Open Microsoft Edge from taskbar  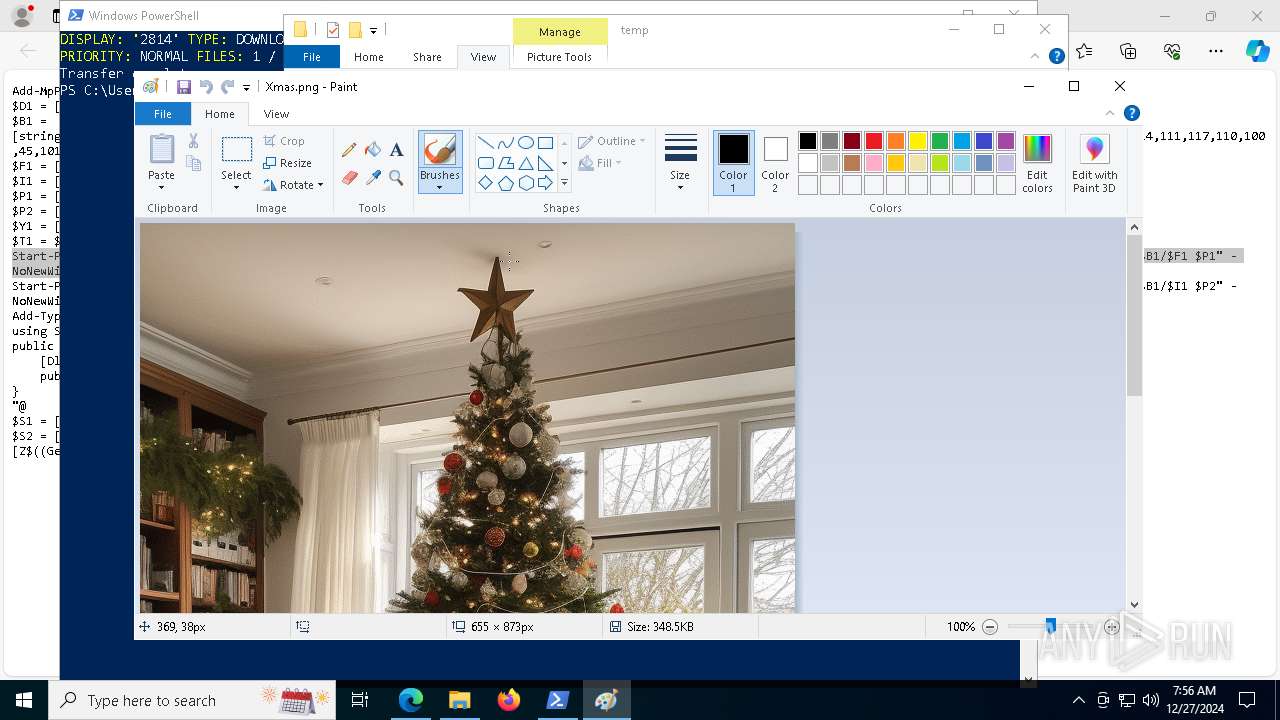pyautogui.click(x=411, y=700)
